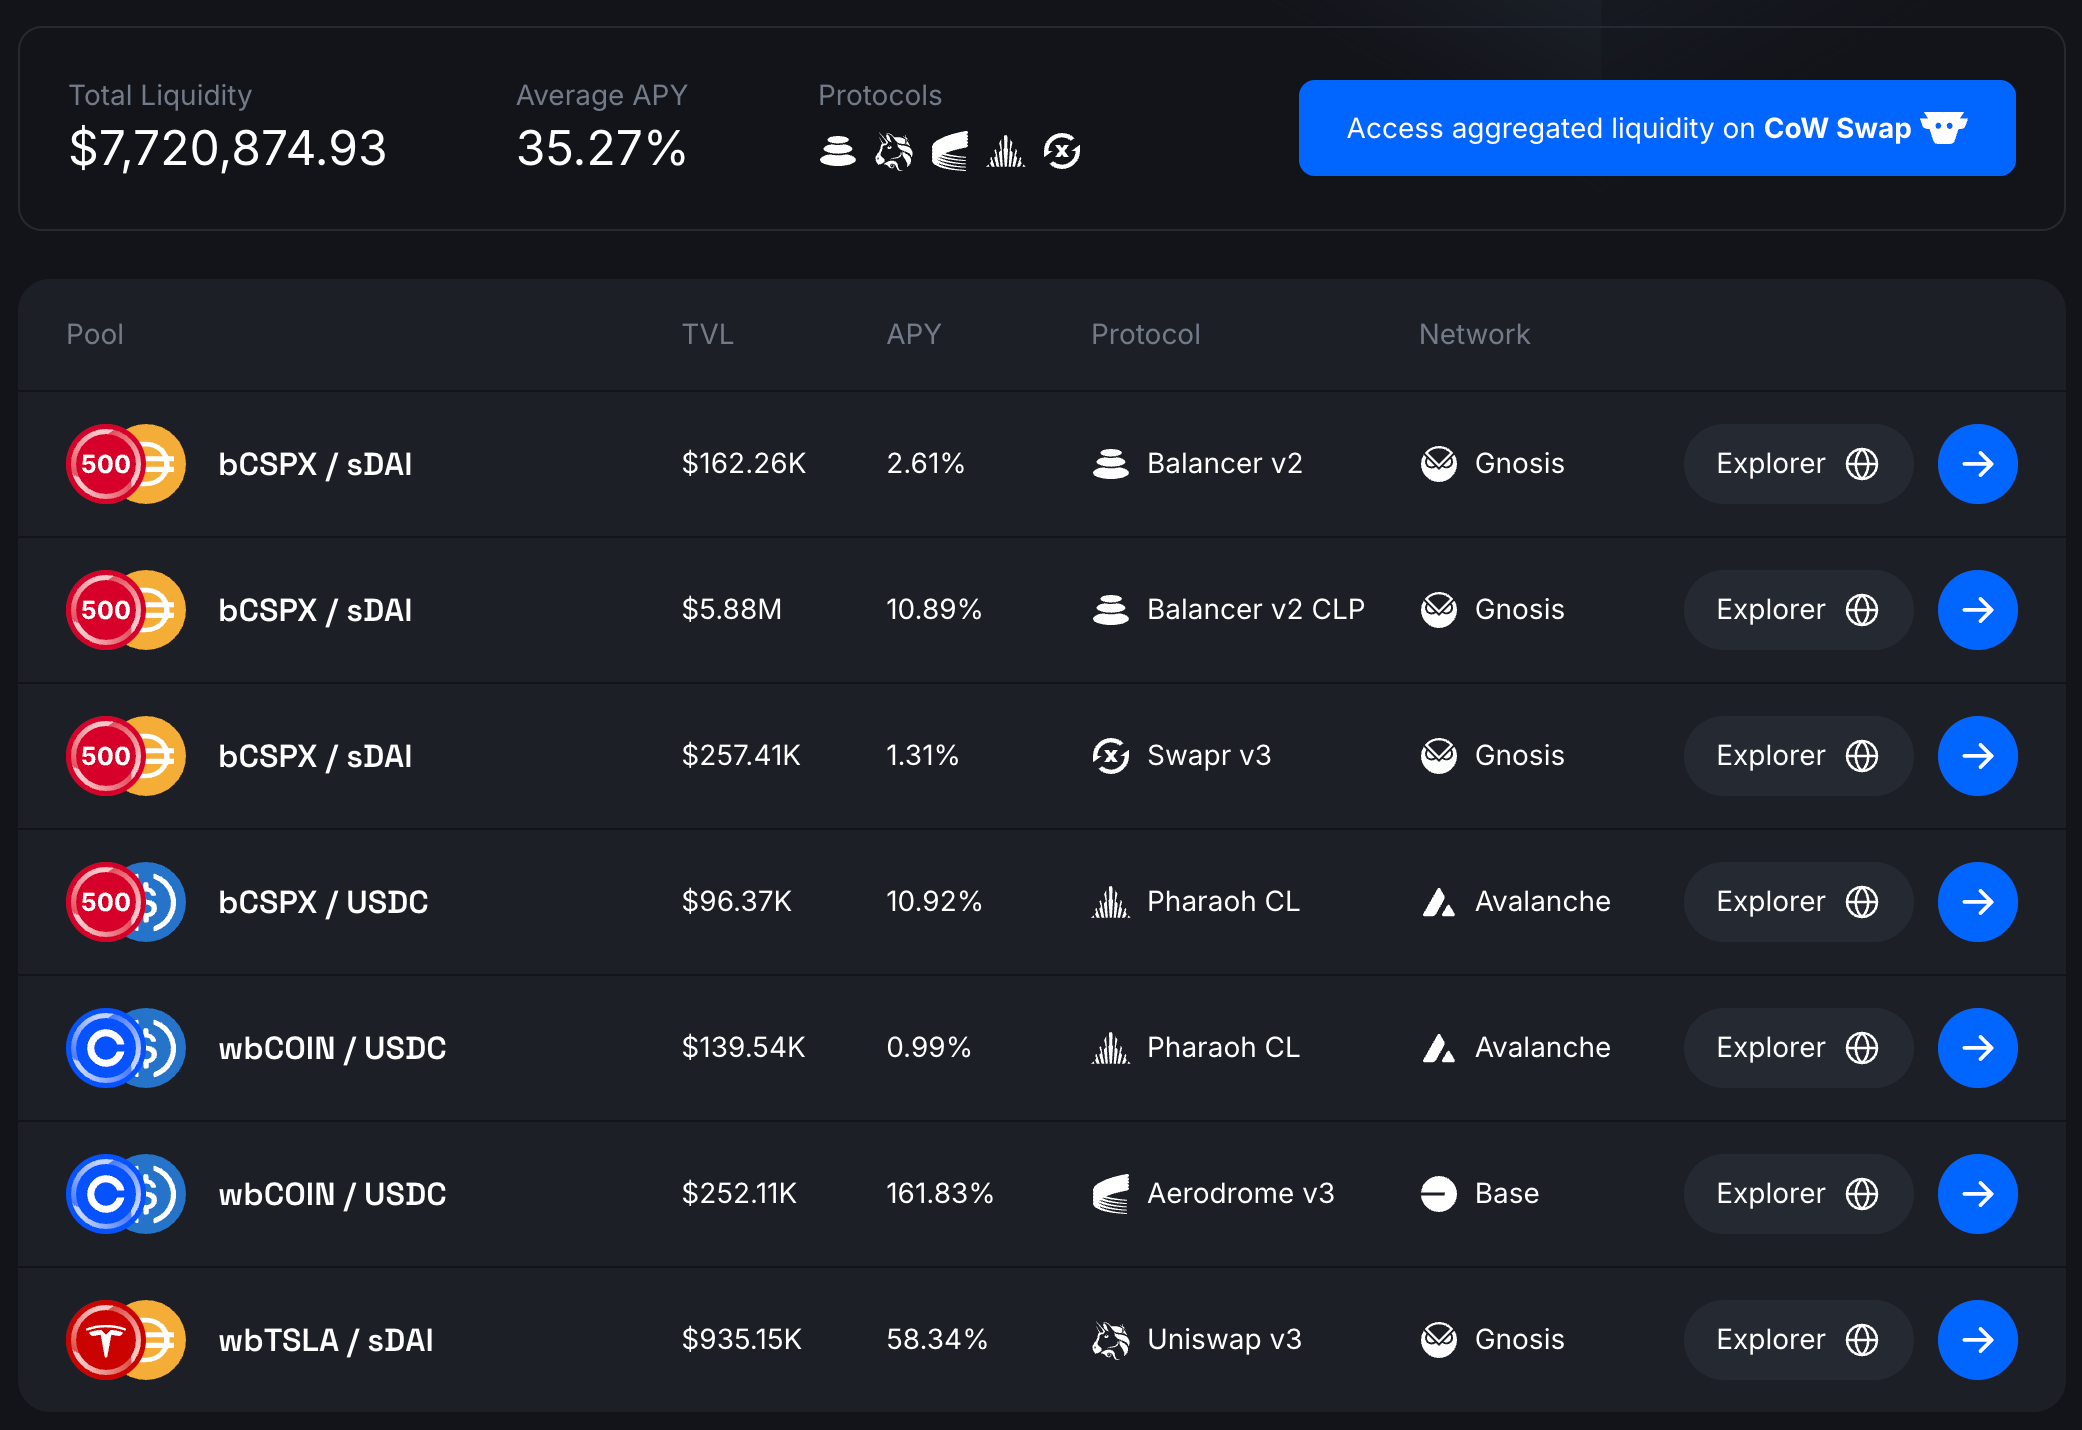Click the TVL column header
This screenshot has height=1430, width=2082.
pos(708,334)
